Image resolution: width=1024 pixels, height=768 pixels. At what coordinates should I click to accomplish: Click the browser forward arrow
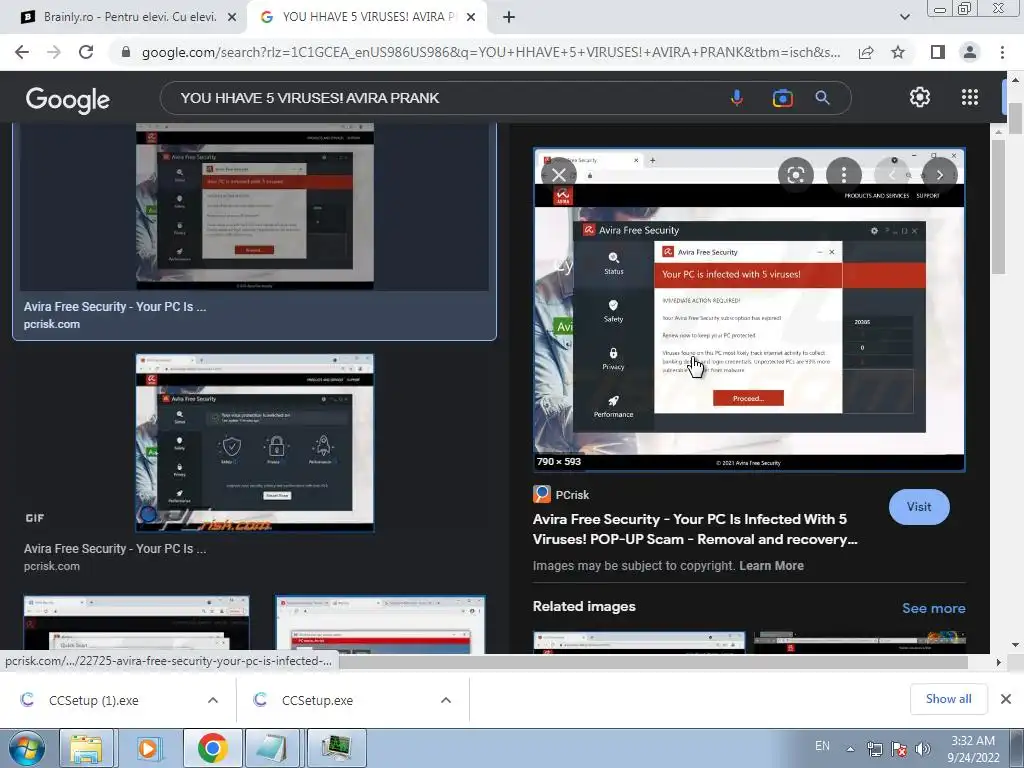tap(54, 52)
